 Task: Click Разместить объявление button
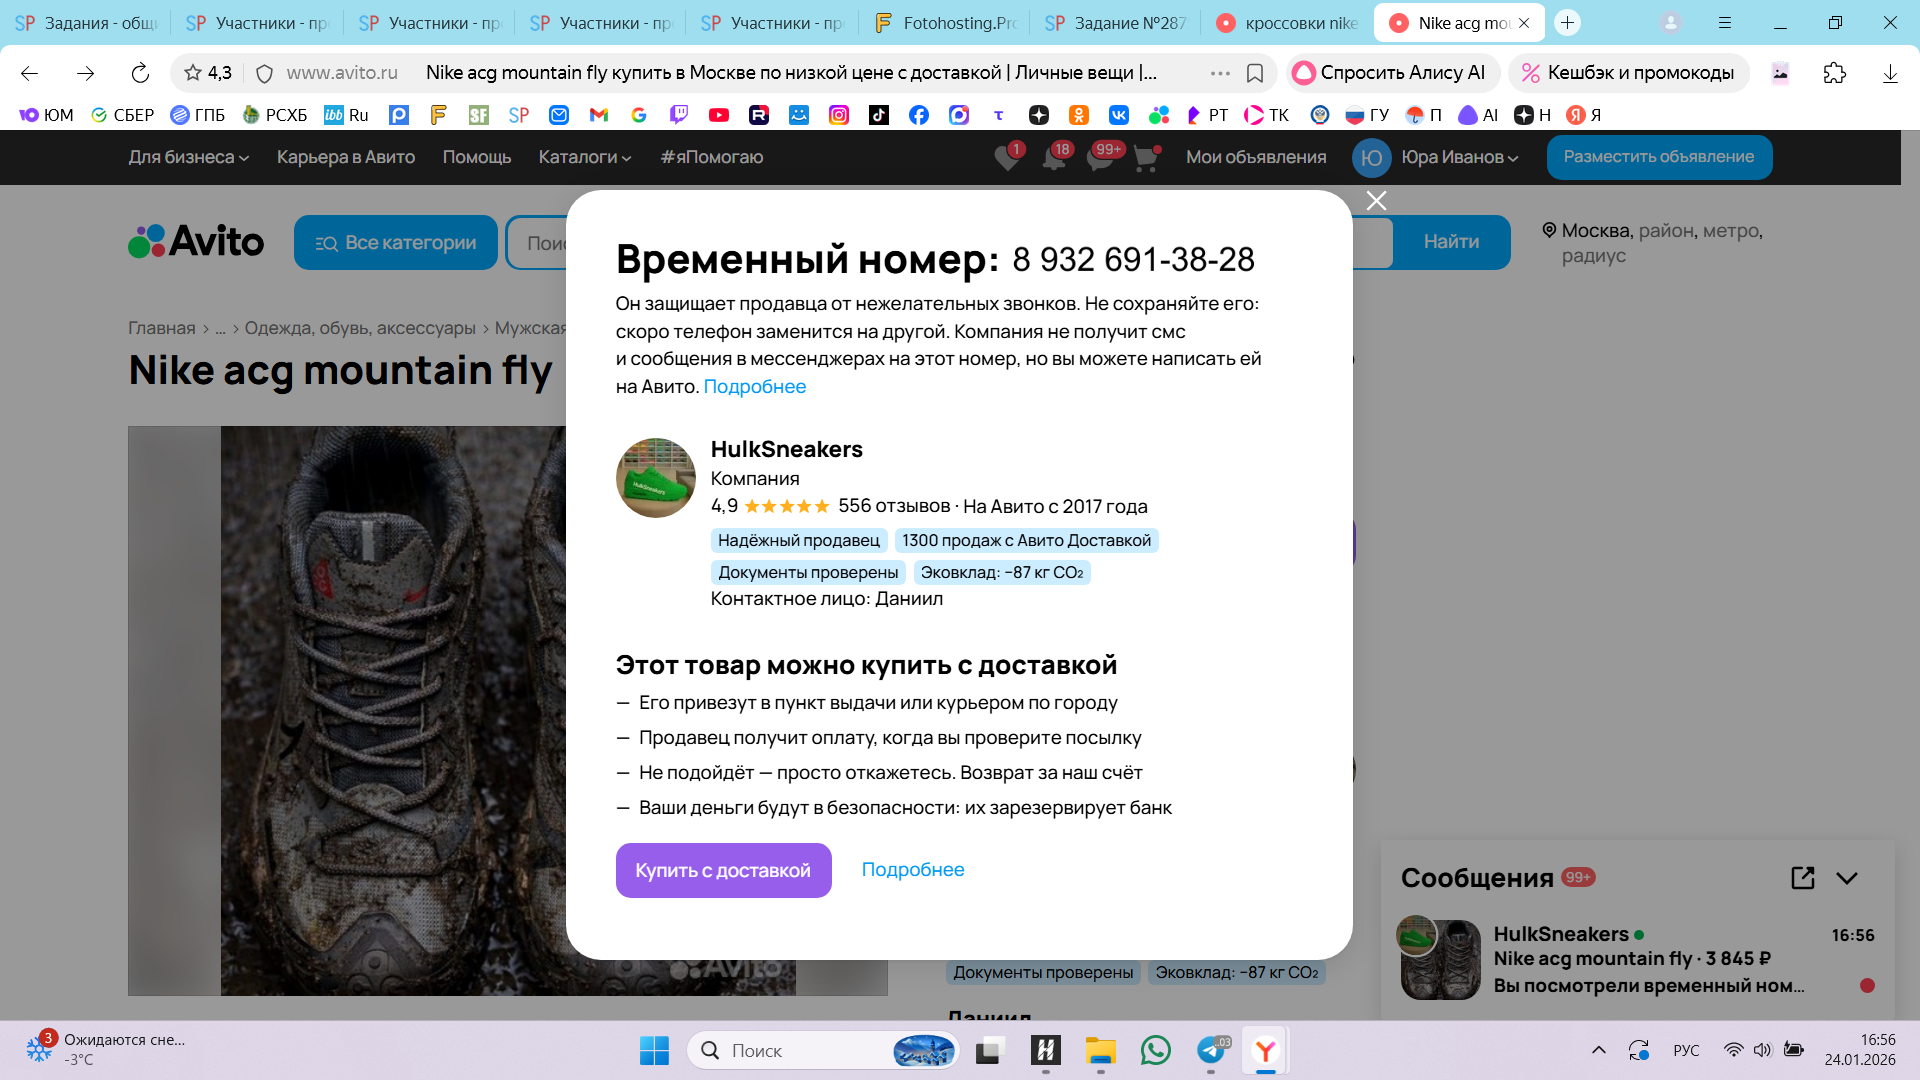[1658, 157]
